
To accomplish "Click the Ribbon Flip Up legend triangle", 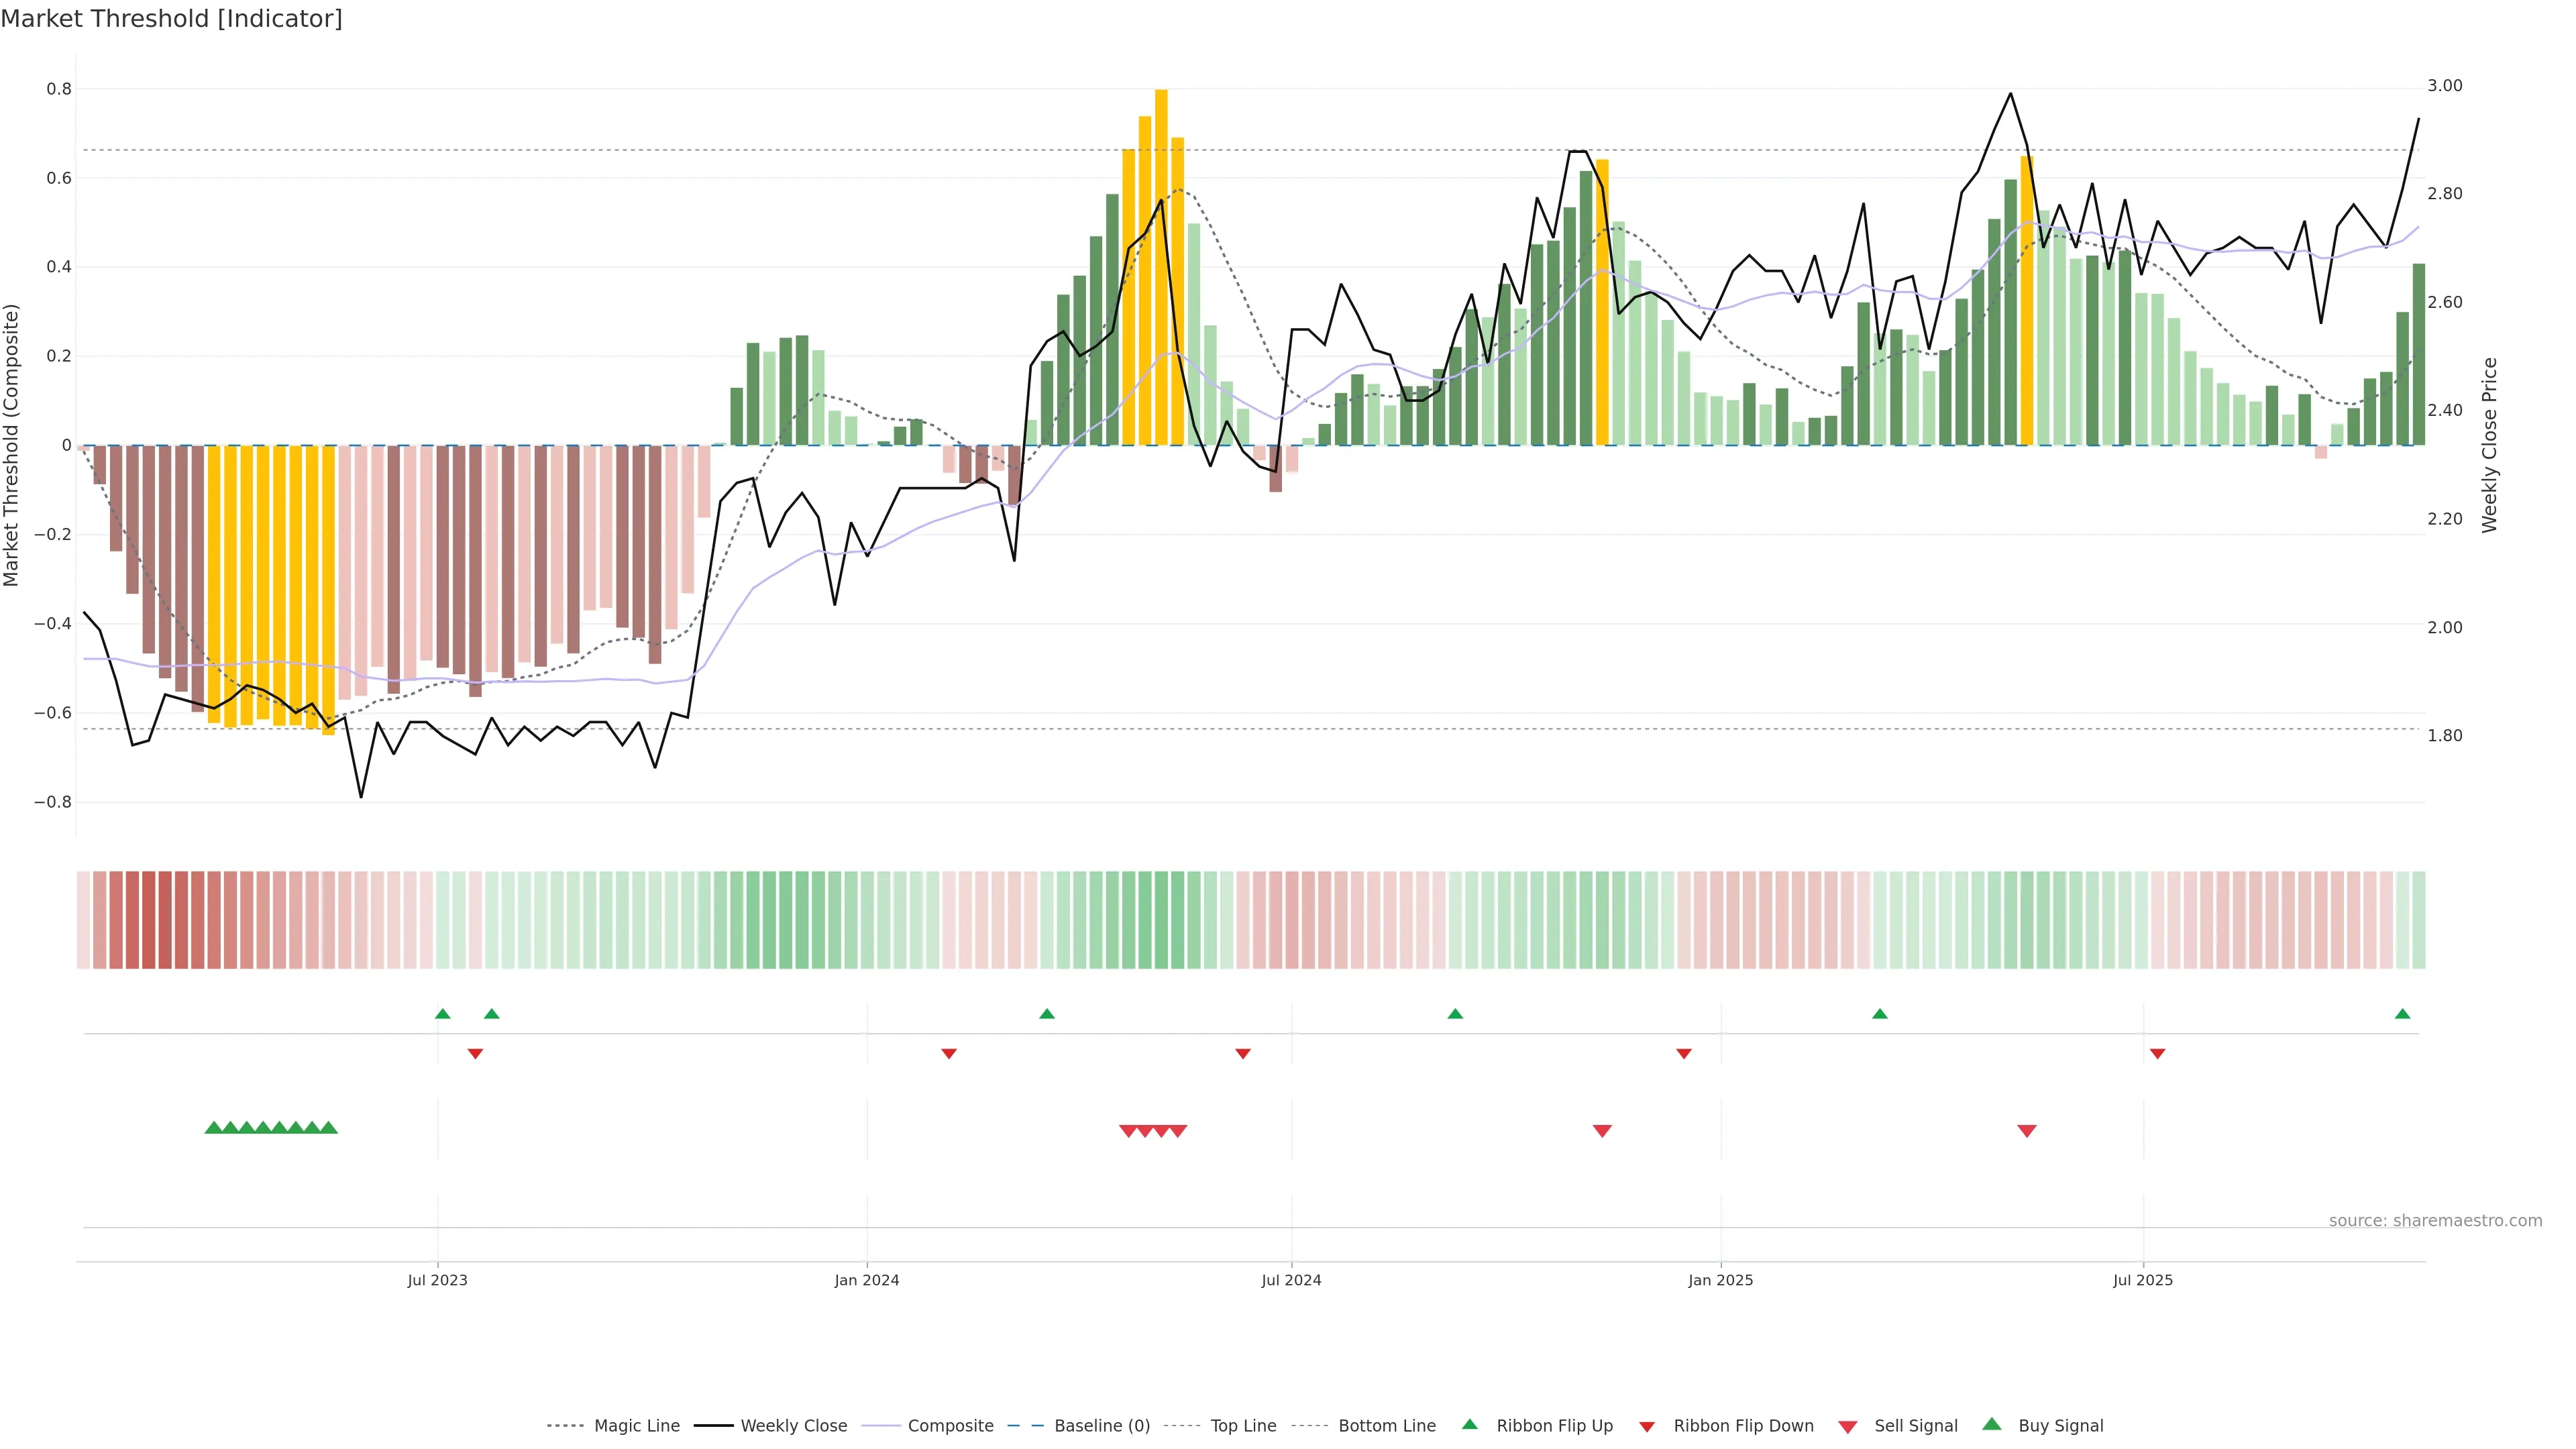I will [x=1469, y=1424].
